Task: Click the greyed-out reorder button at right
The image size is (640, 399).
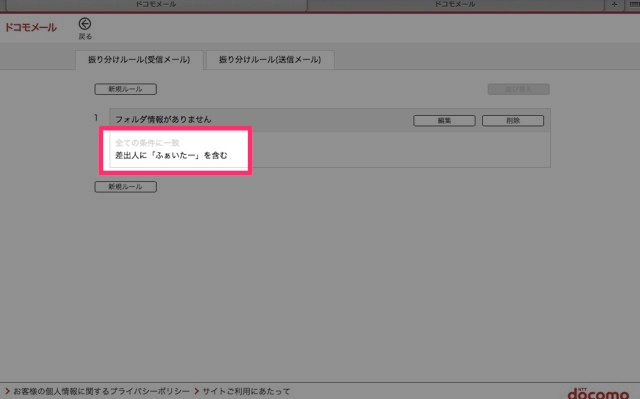Action: (x=519, y=89)
